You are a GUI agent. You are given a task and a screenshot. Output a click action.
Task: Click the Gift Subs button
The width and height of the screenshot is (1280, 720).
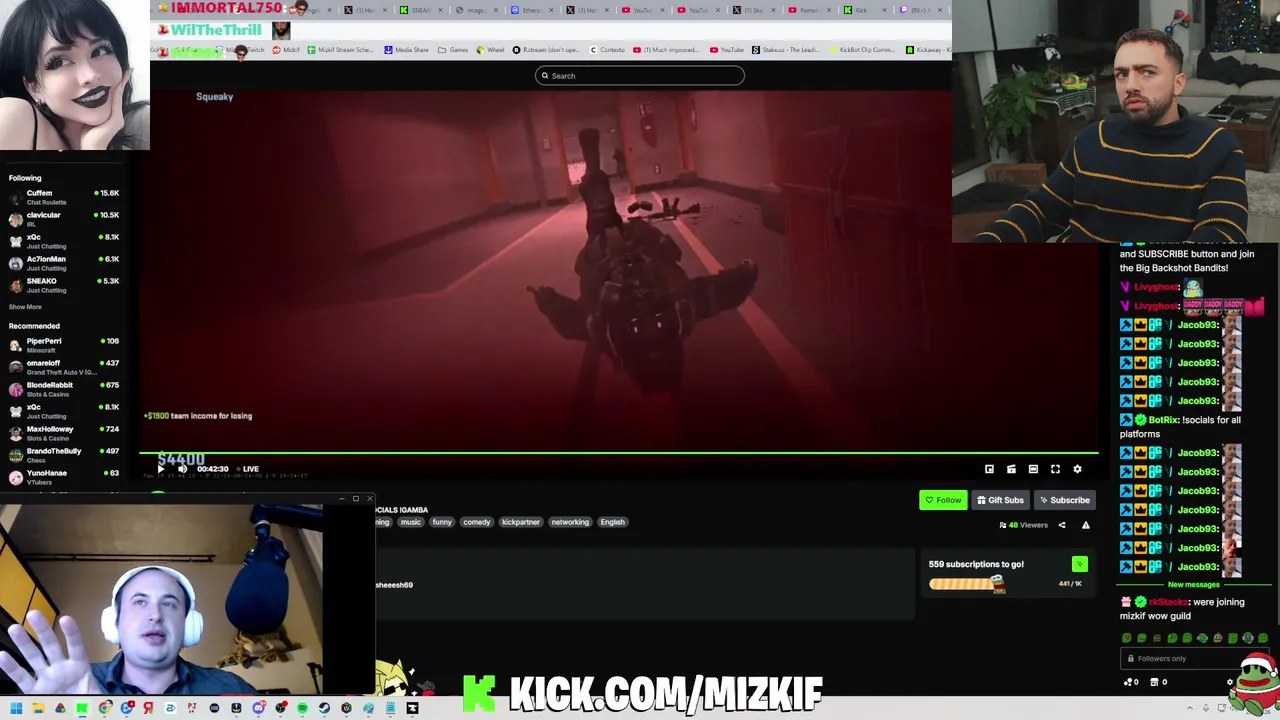(1000, 500)
